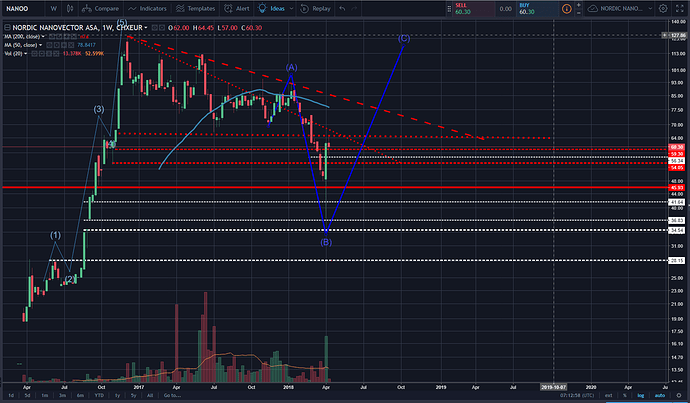Select the 1d time range
Viewport: 690px width, 403px height.
[11, 395]
